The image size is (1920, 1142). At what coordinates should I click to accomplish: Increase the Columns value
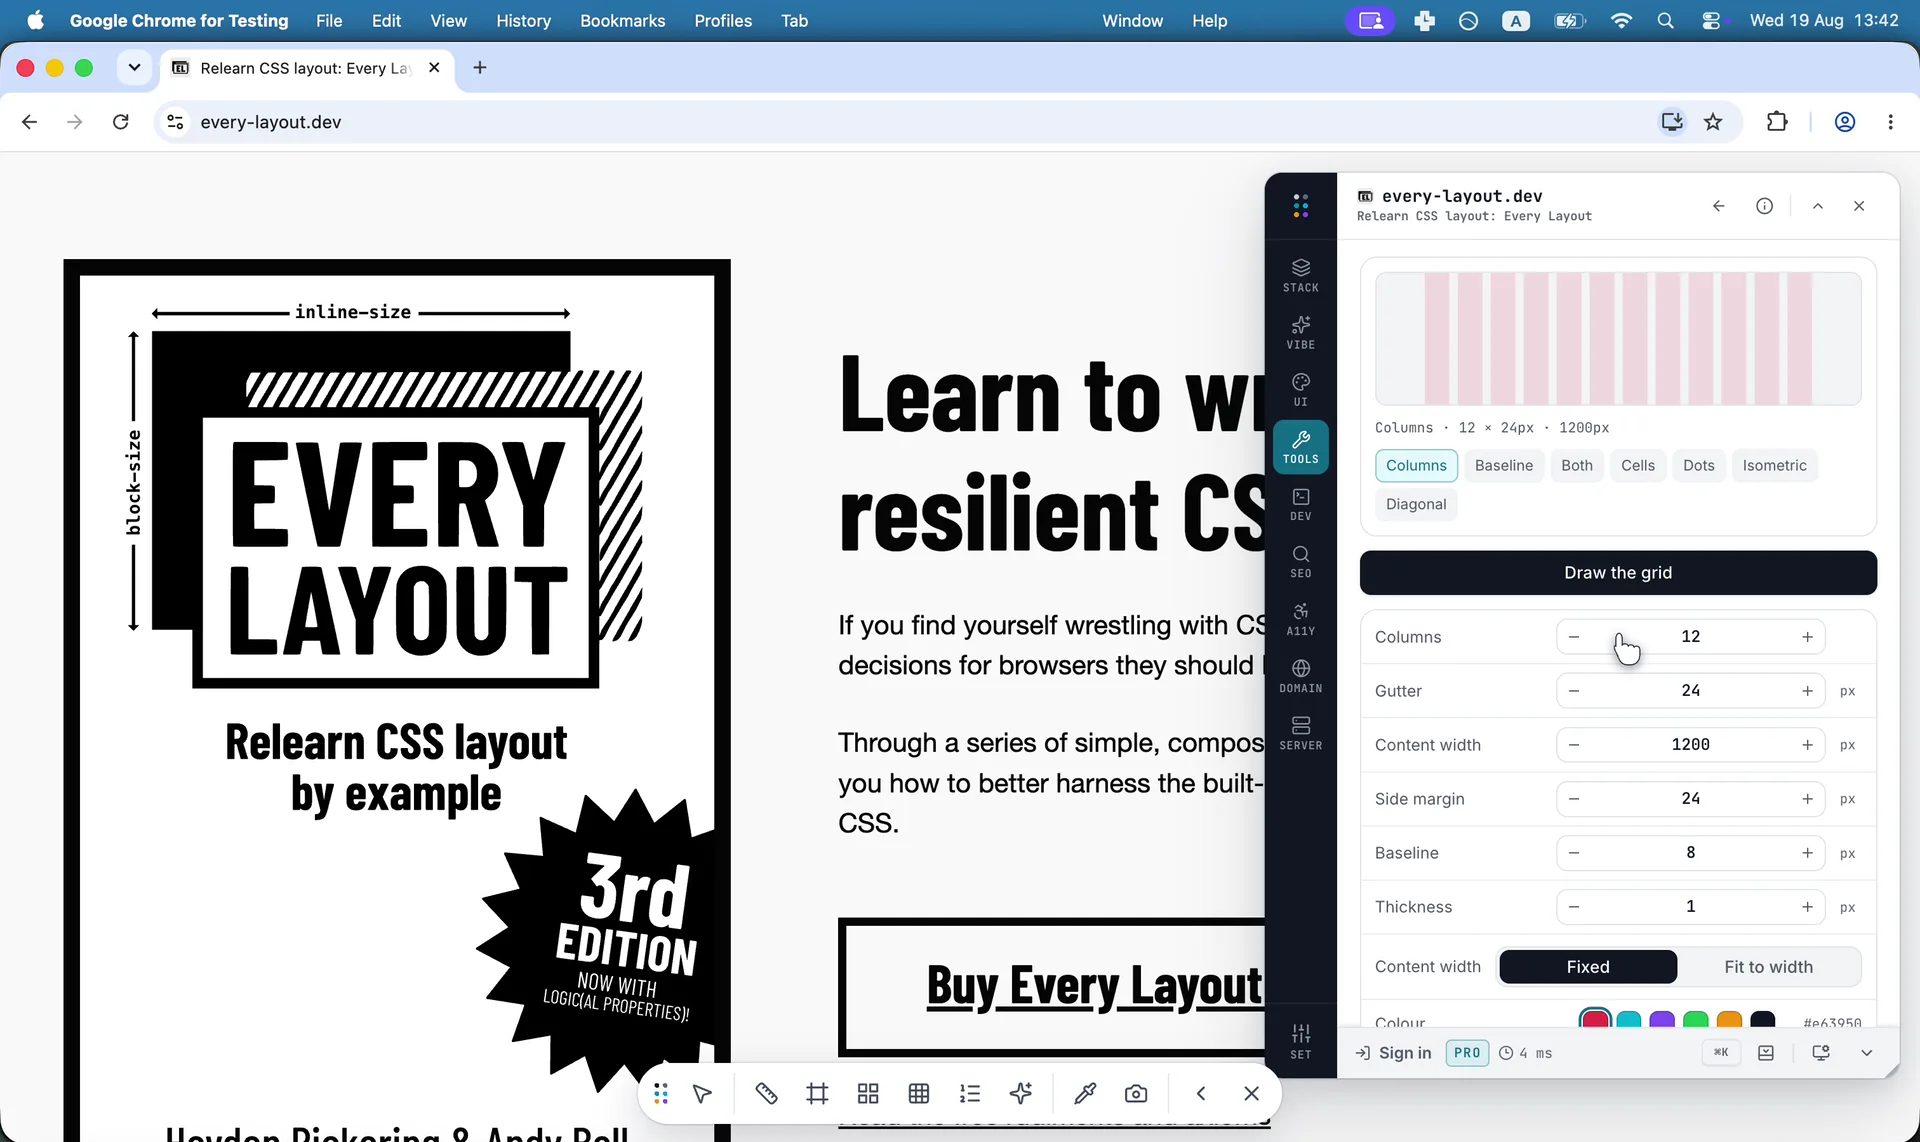click(1807, 637)
